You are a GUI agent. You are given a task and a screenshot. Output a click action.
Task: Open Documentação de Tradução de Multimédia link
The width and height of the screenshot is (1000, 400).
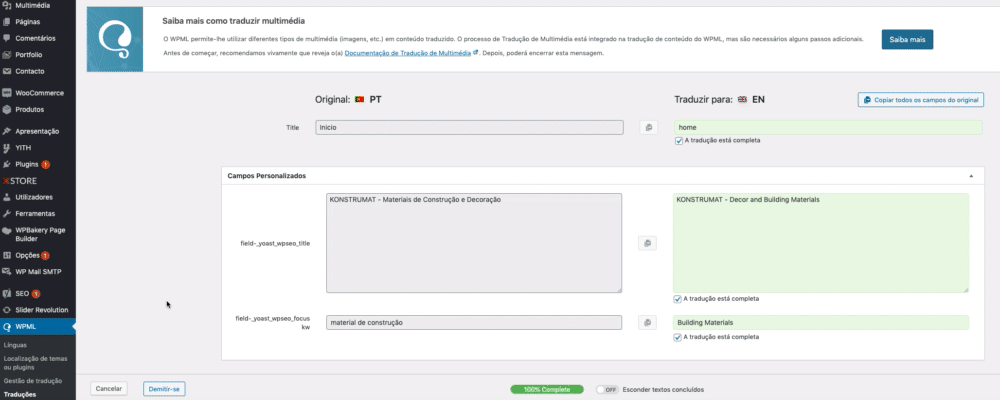(x=408, y=53)
